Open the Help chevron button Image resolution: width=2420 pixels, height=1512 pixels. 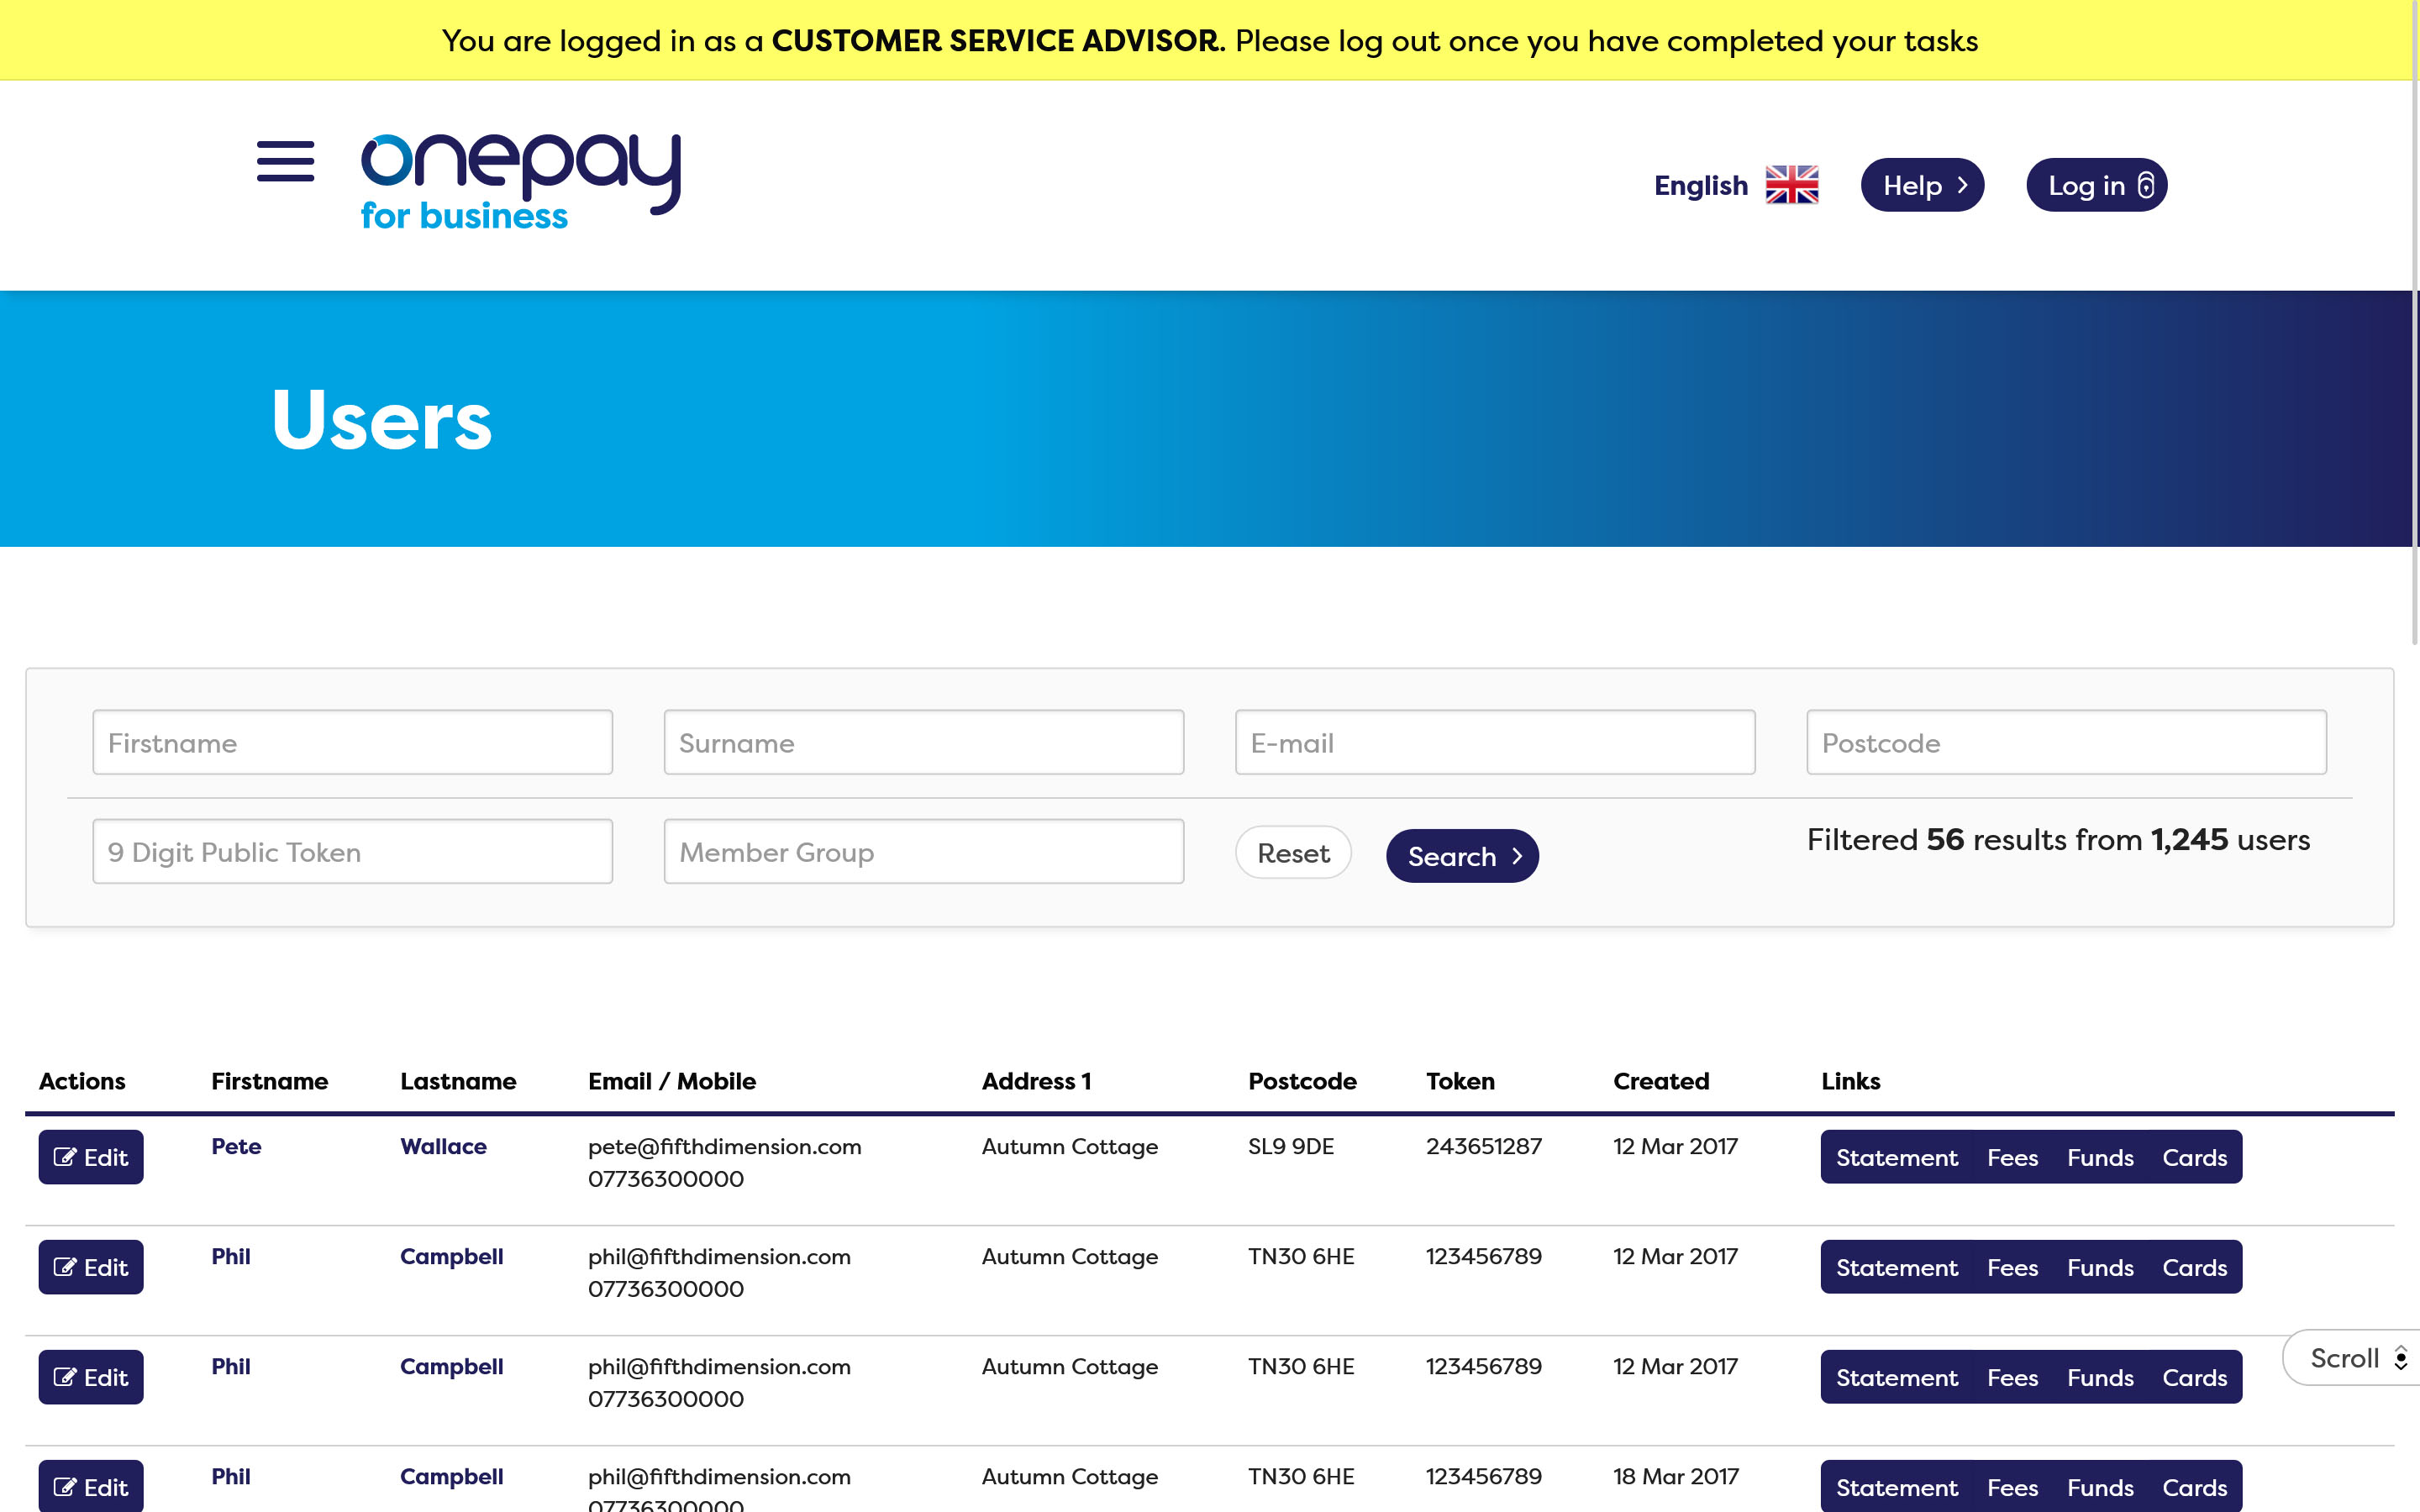pos(1921,185)
